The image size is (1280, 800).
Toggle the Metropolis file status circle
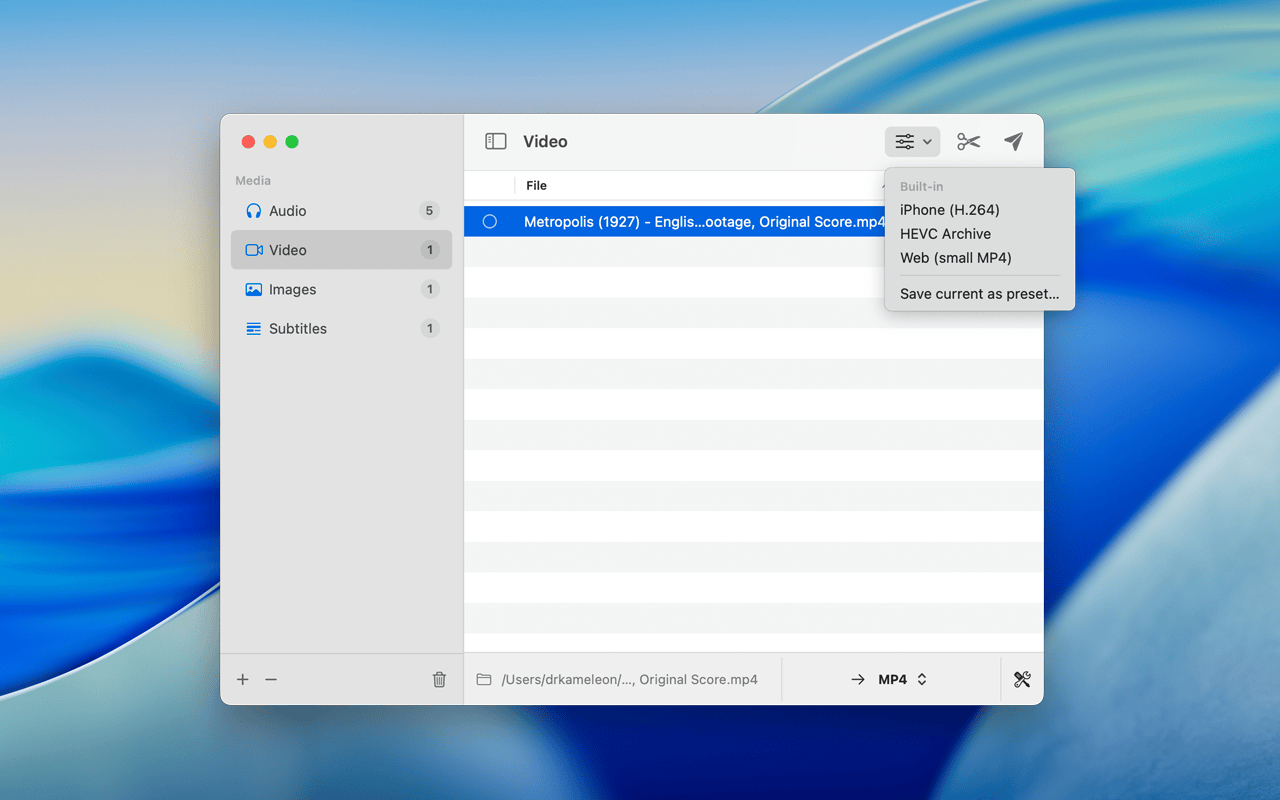click(x=490, y=222)
